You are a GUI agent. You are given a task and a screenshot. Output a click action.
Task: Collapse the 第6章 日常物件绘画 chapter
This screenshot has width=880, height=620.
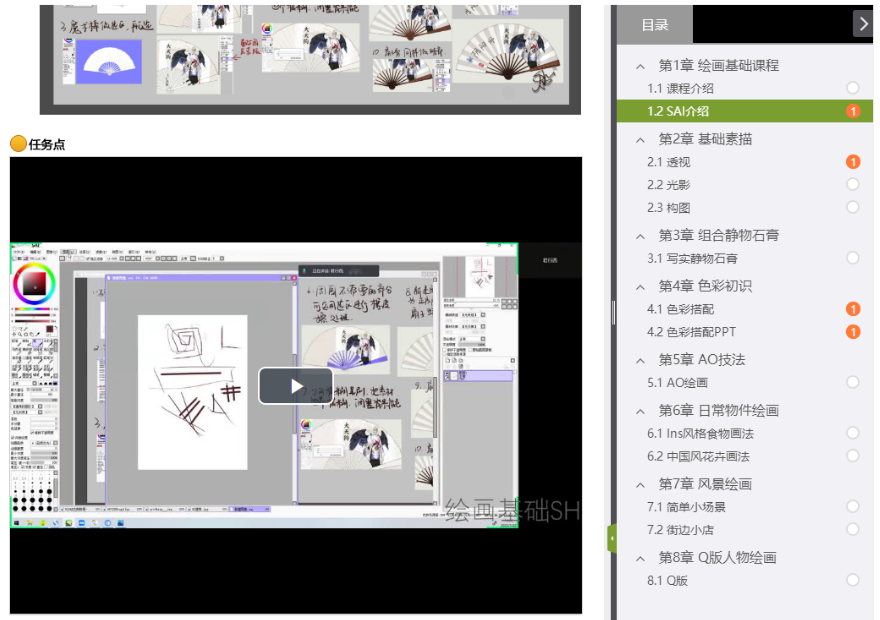[640, 410]
